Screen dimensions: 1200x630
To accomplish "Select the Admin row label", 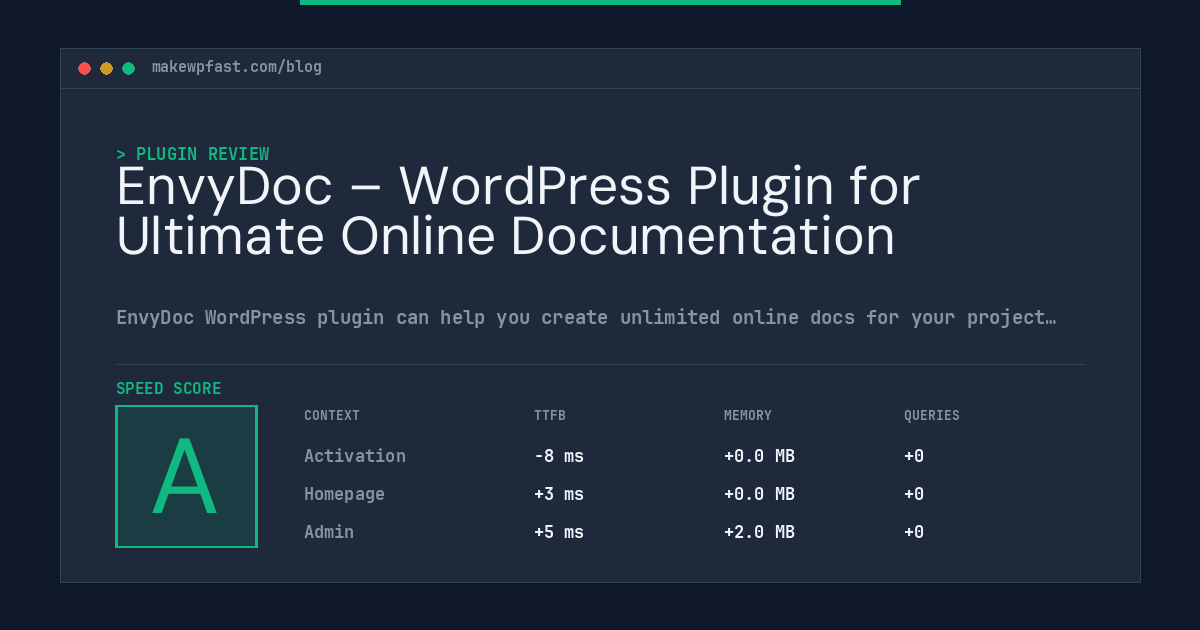I will click(x=329, y=532).
